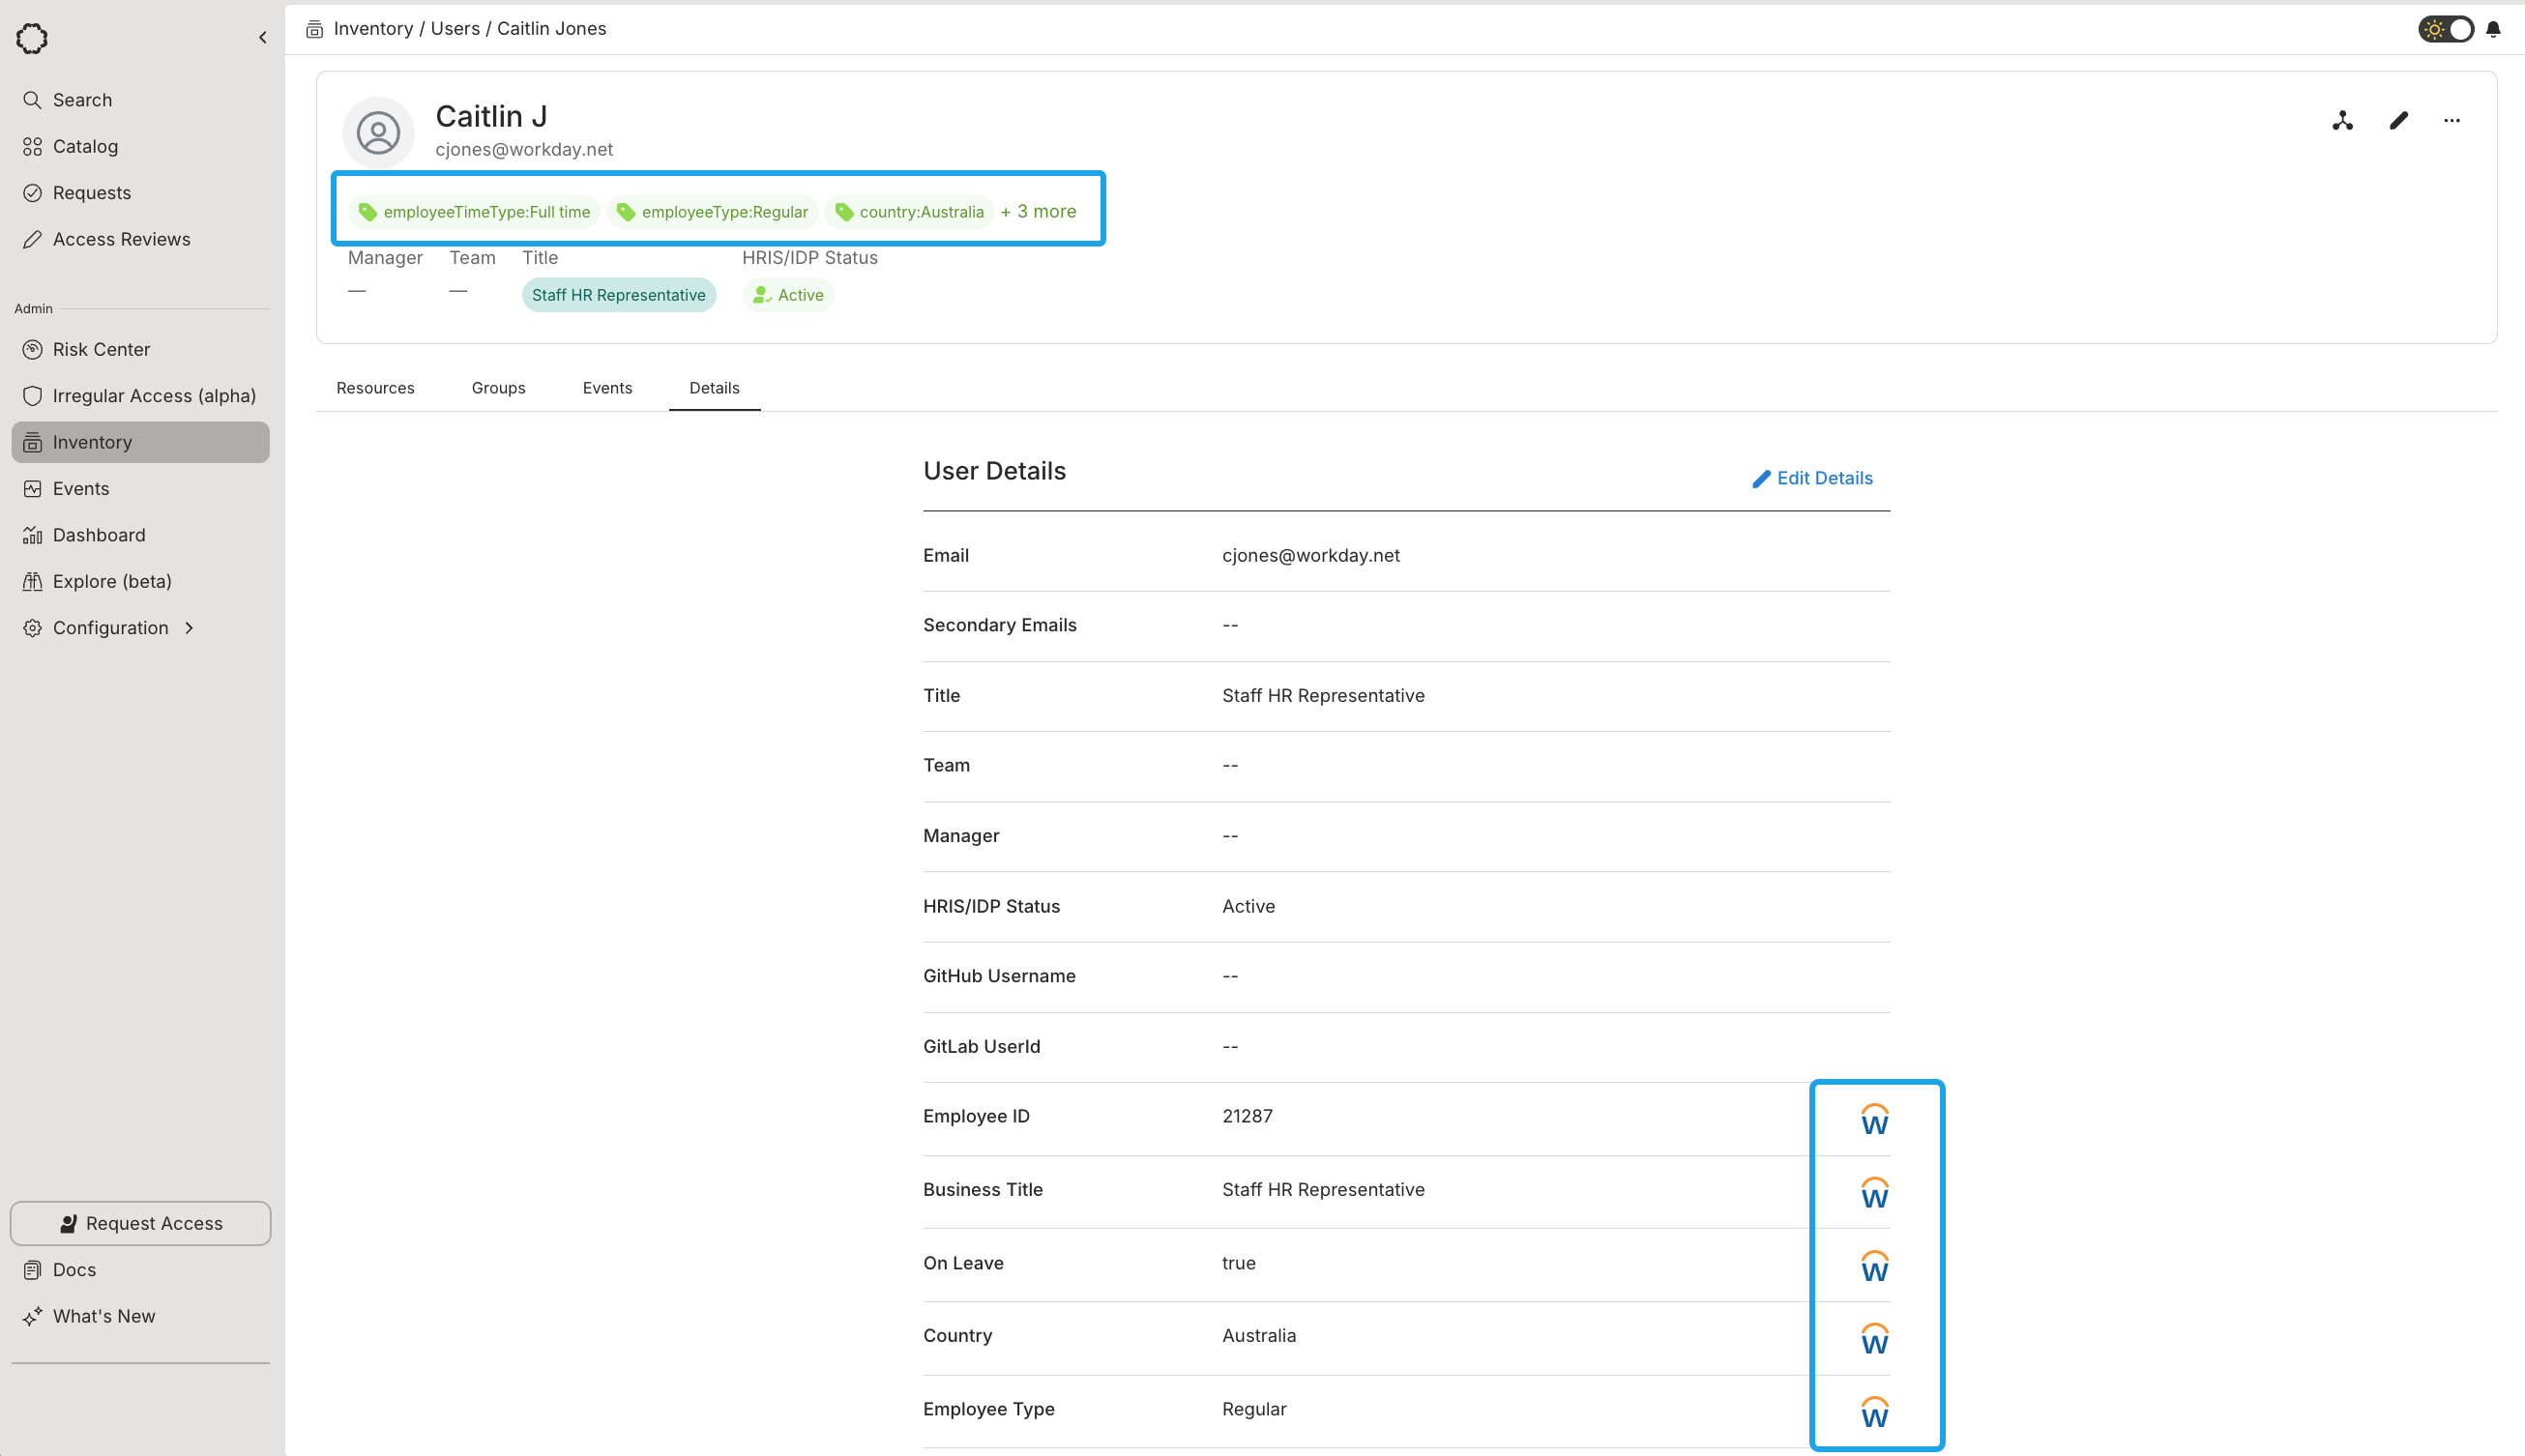This screenshot has height=1456, width=2525.
Task: Click the user avatar placeholder
Action: 378,132
